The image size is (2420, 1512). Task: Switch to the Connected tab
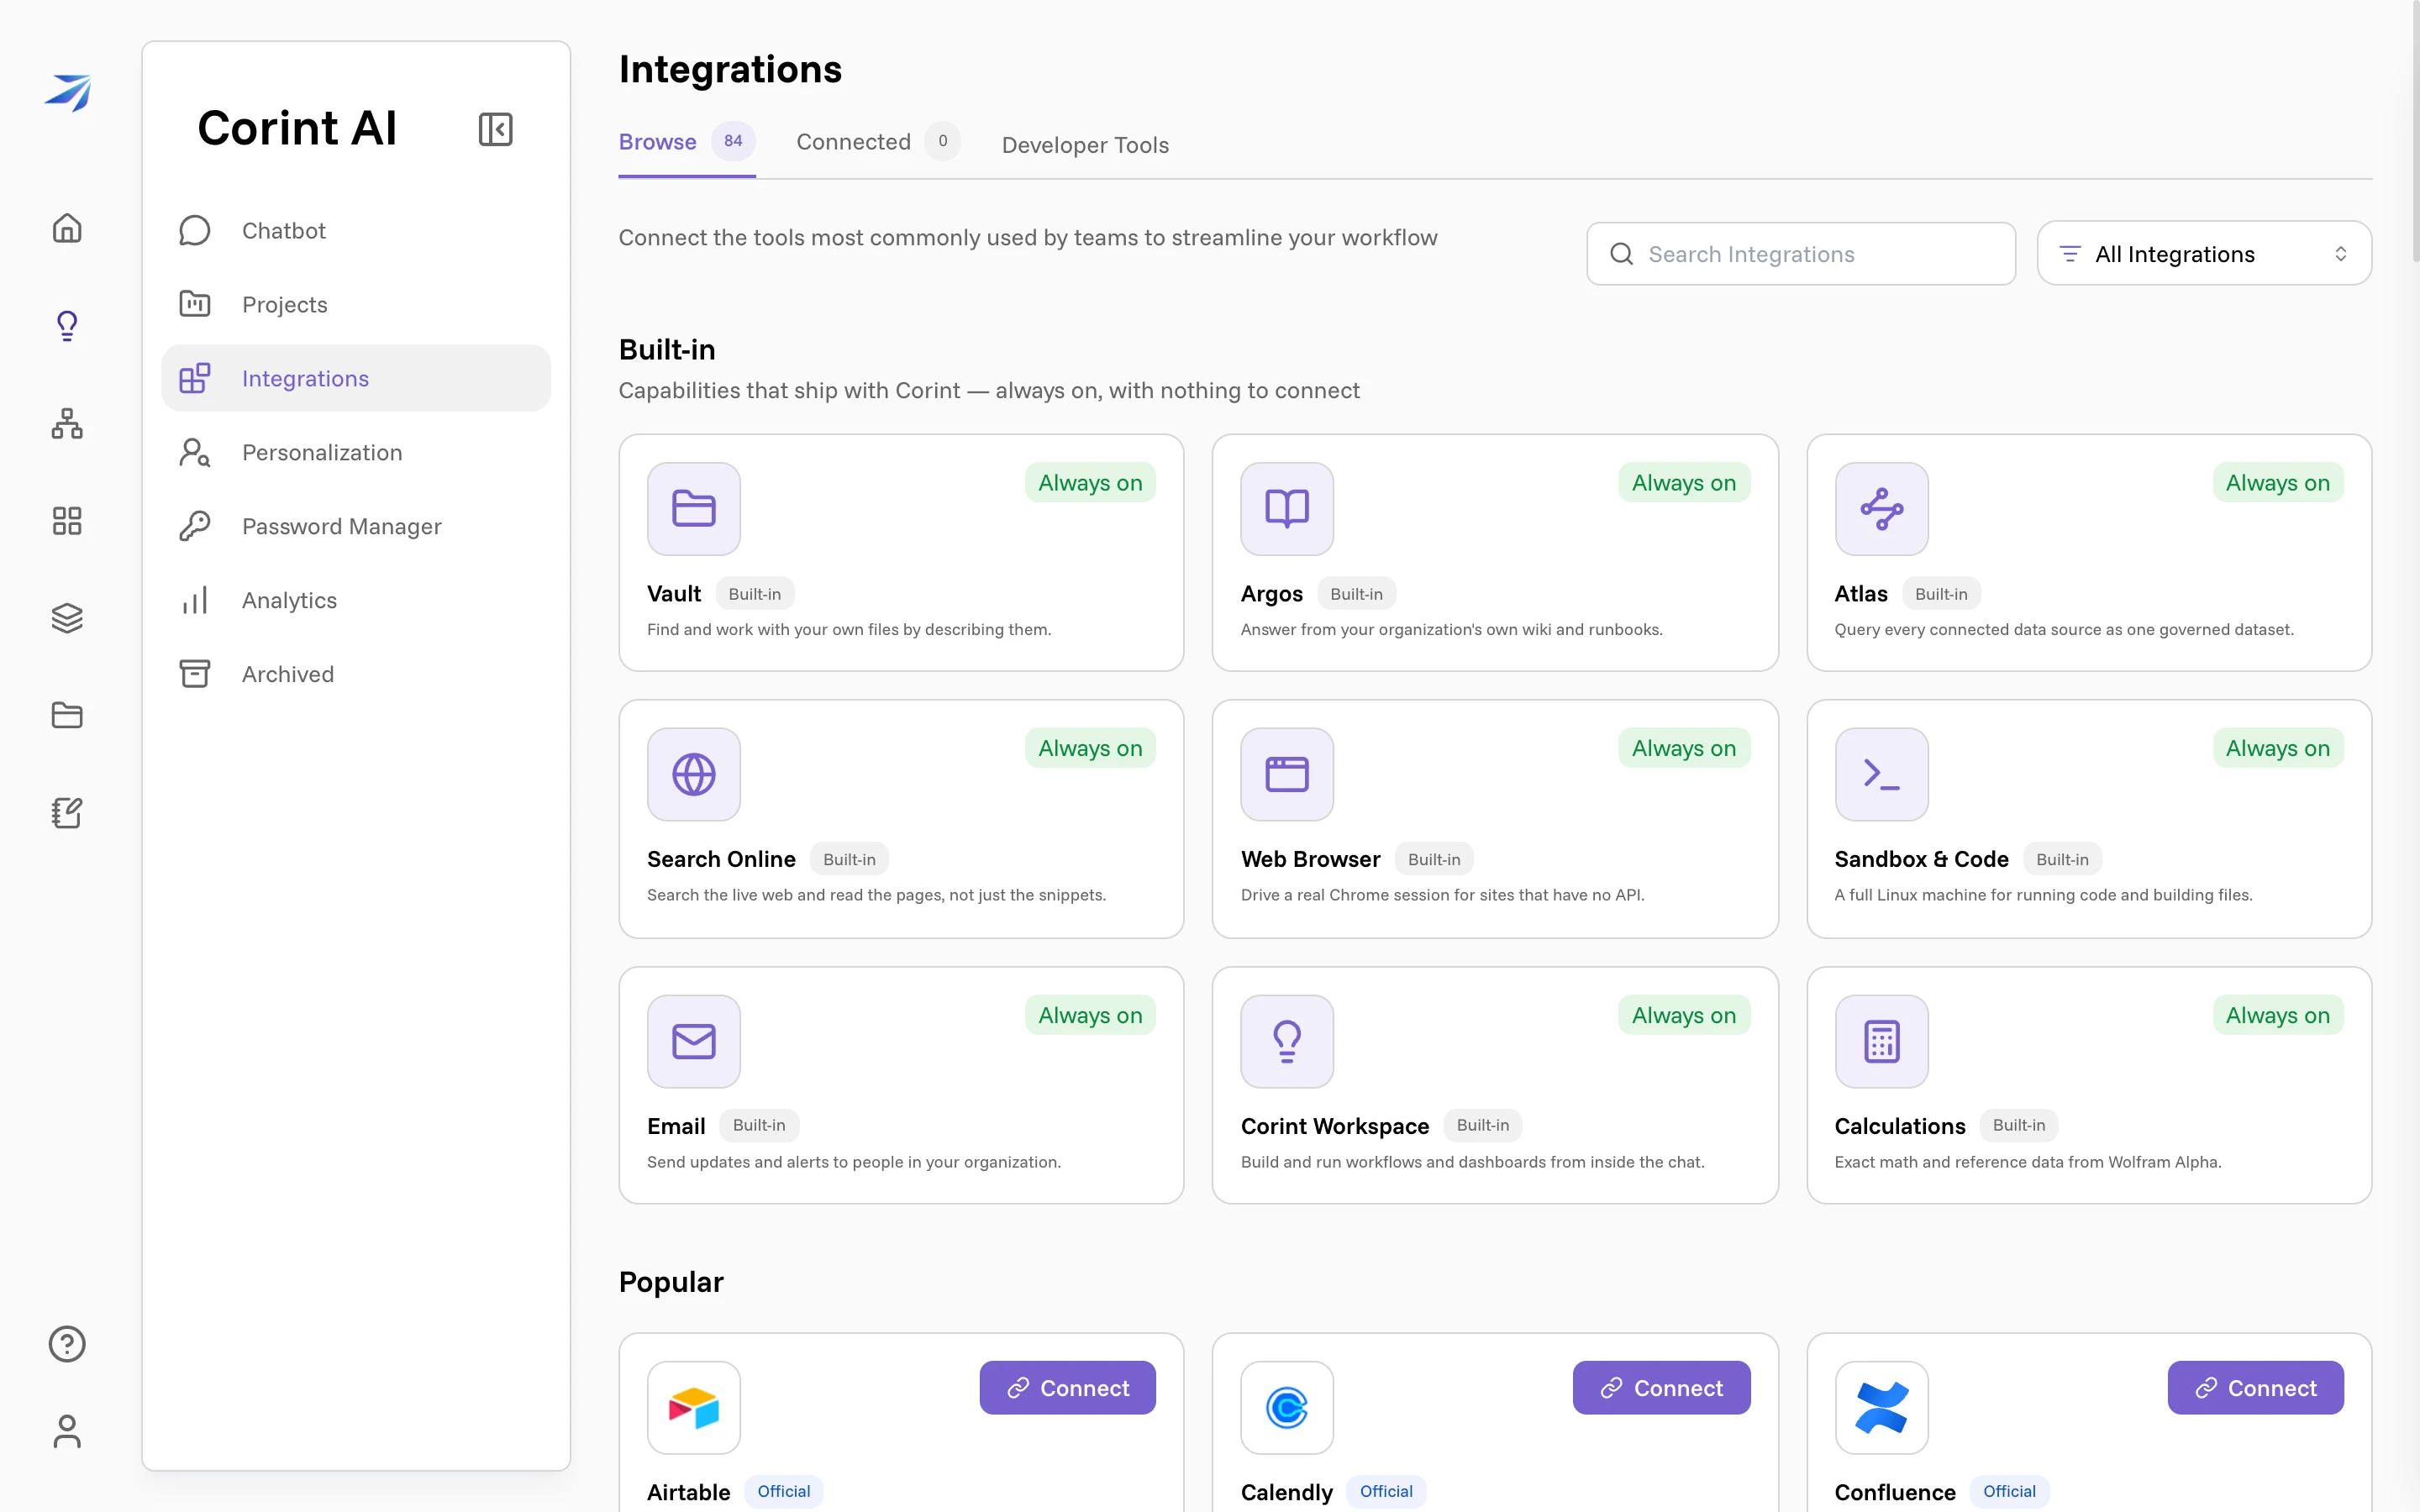(878, 142)
